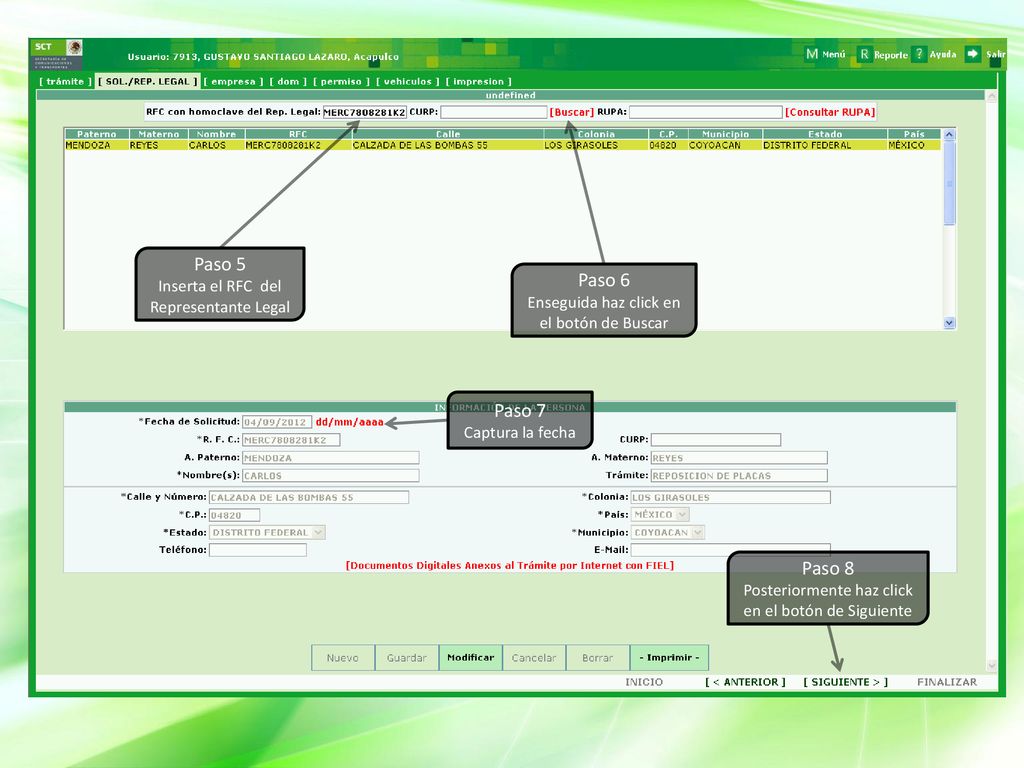
Task: Click the page scrollbar down arrow
Action: click(991, 665)
